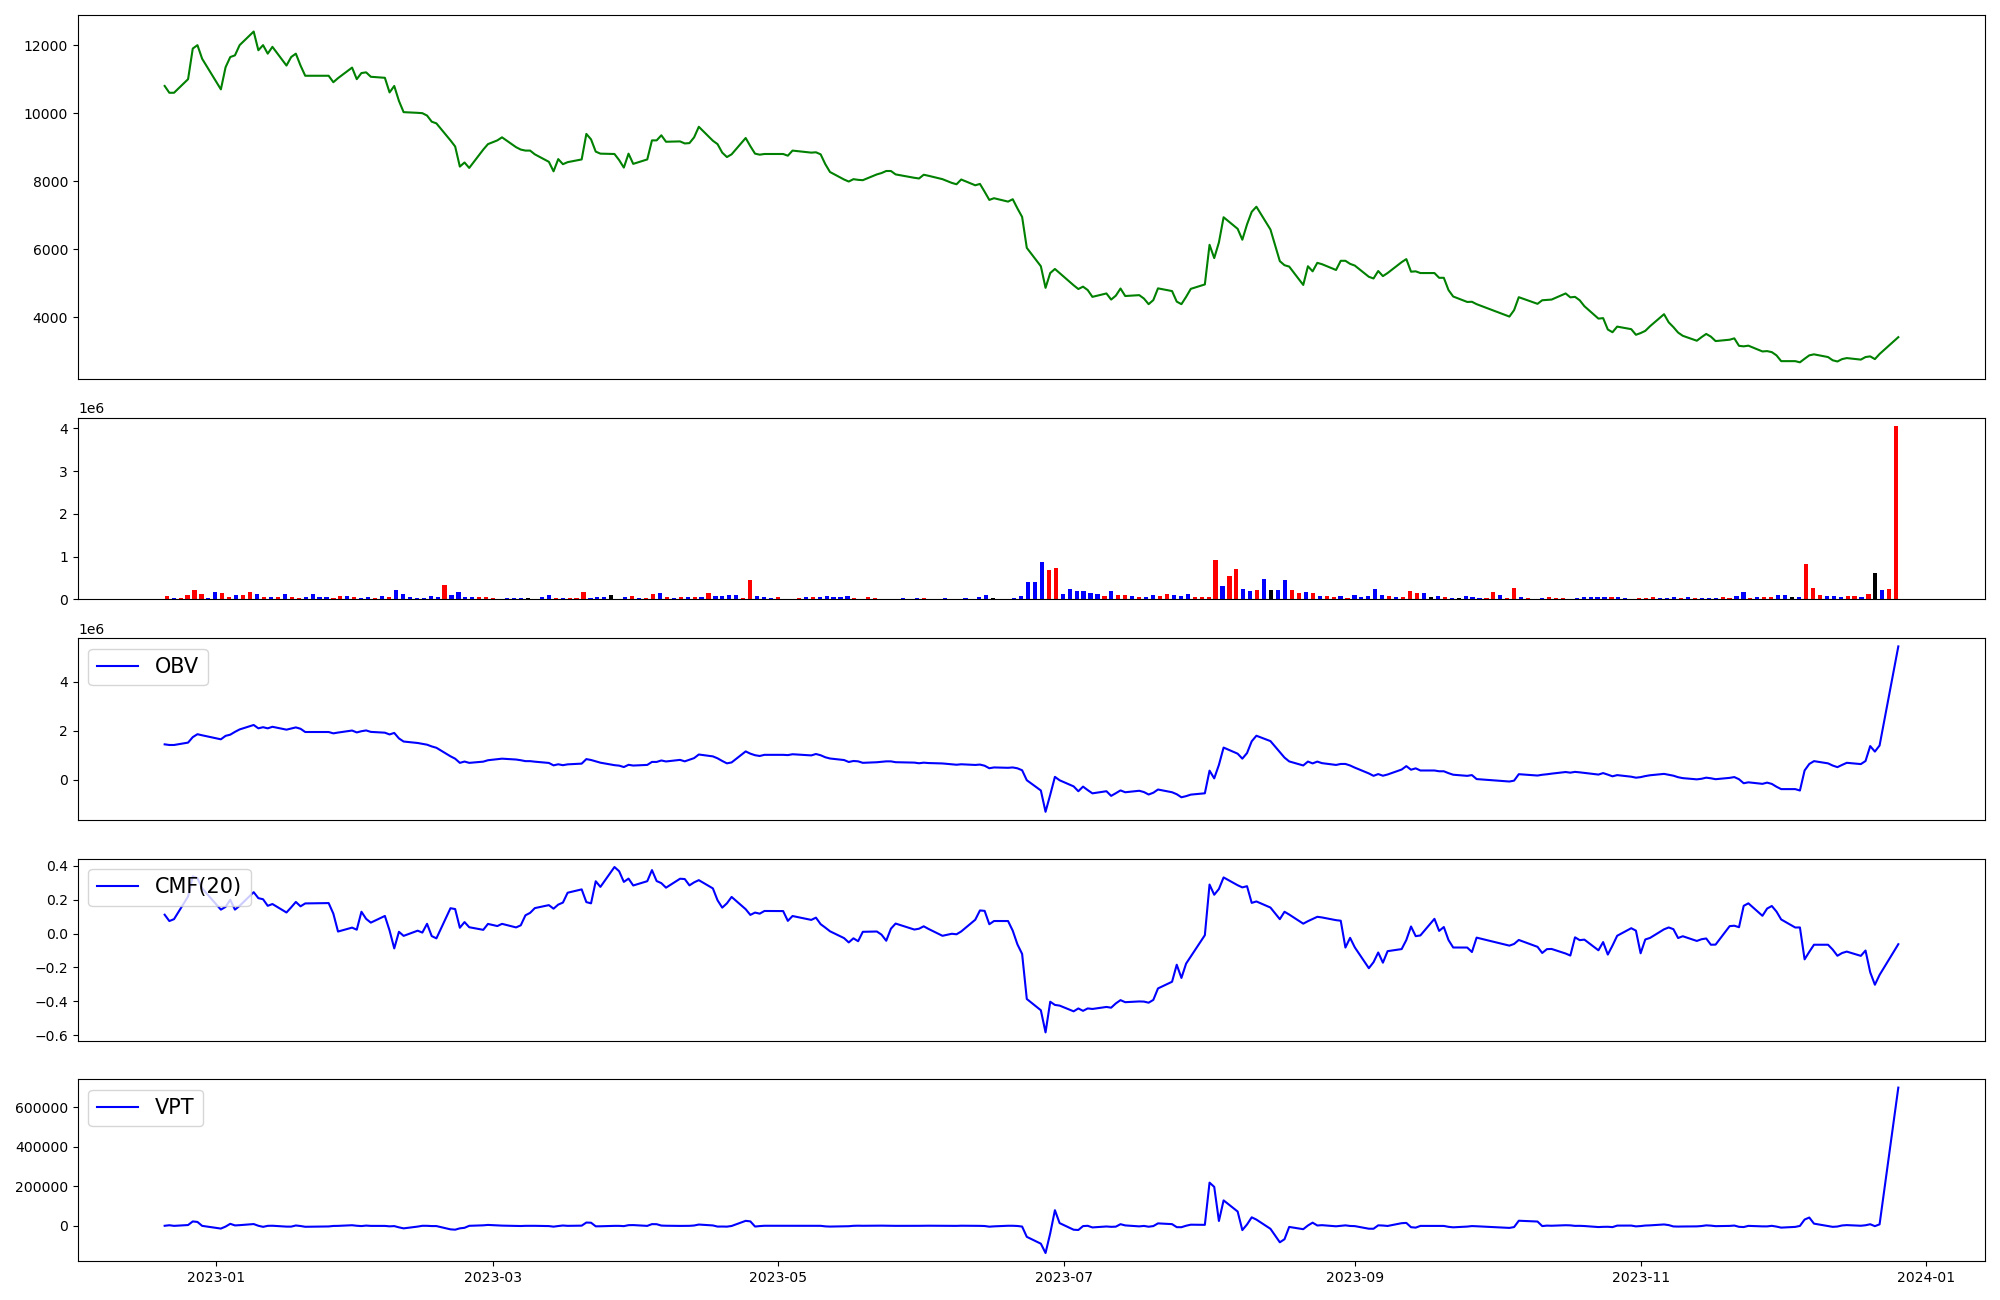Select the 2023-11 x-axis date label

[1640, 1277]
